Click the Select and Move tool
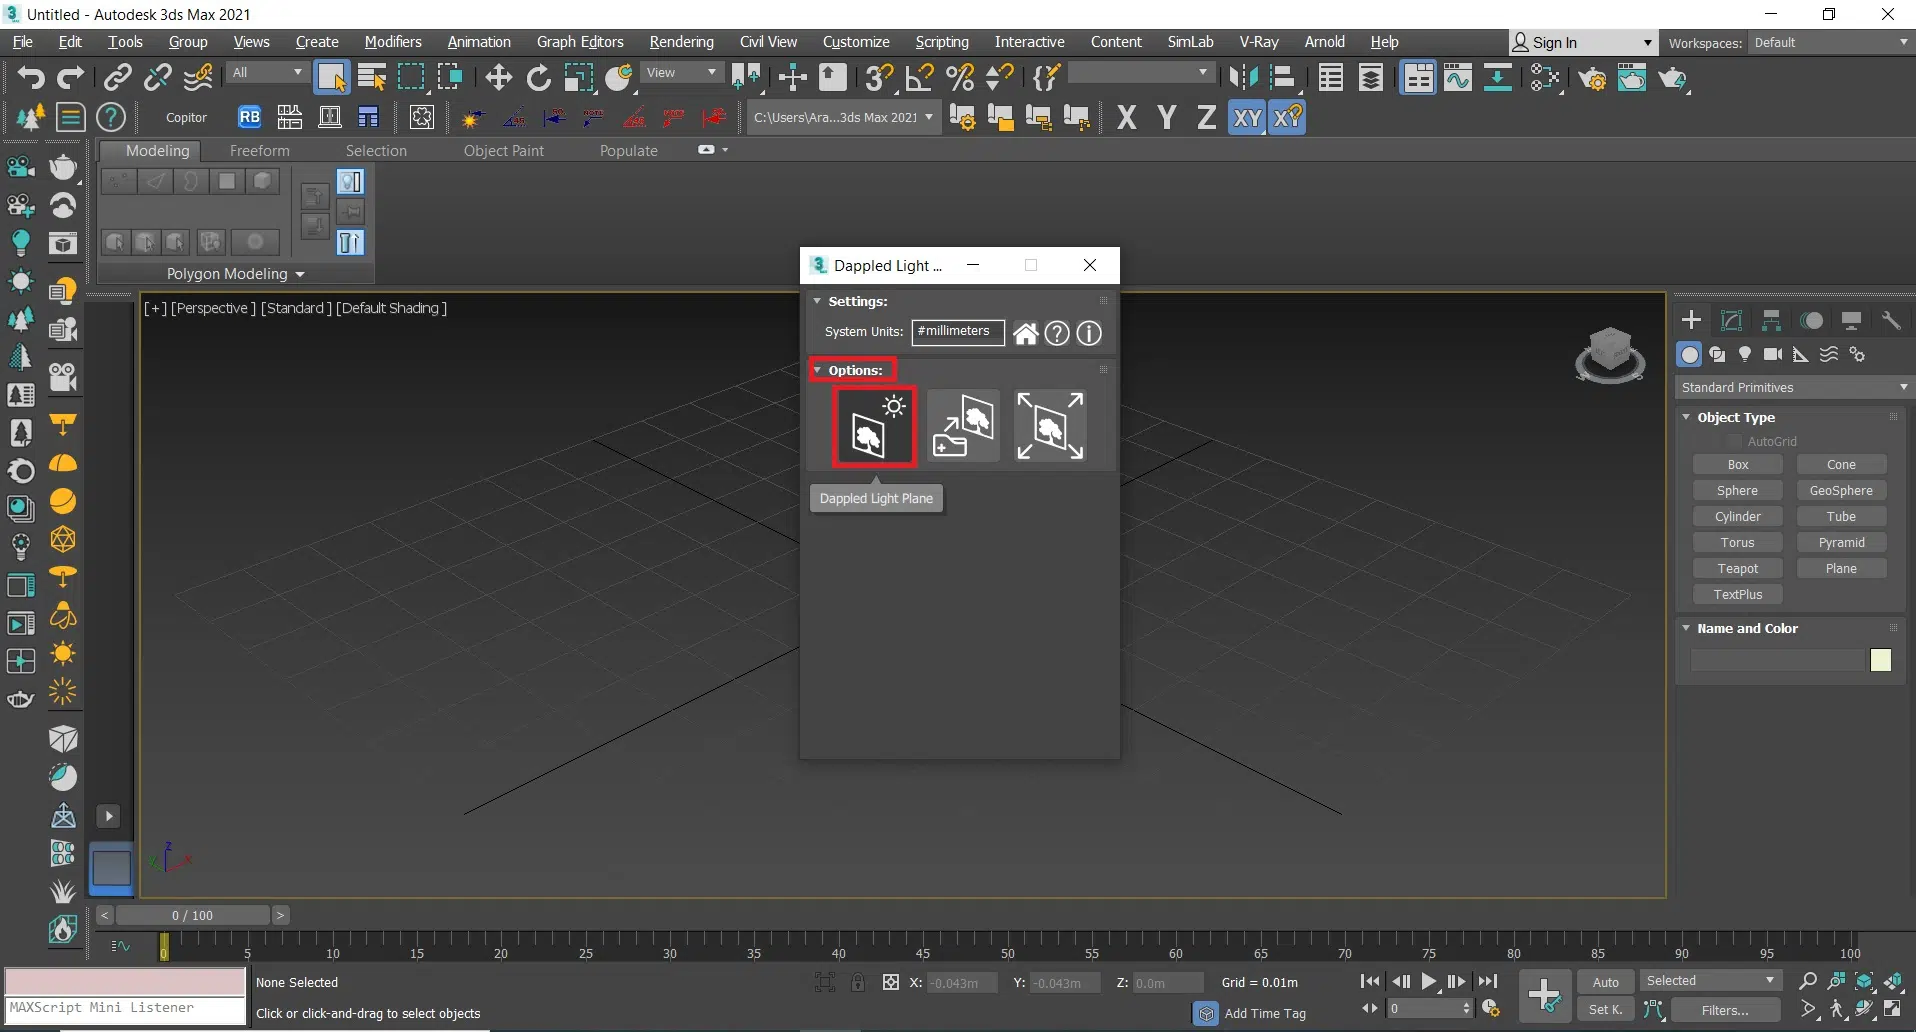This screenshot has height=1032, width=1916. pyautogui.click(x=498, y=78)
